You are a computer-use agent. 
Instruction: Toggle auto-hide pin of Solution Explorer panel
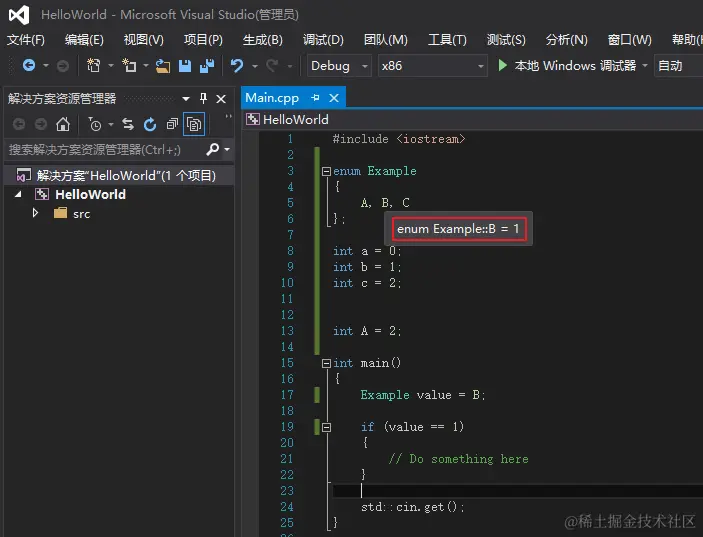[x=204, y=98]
